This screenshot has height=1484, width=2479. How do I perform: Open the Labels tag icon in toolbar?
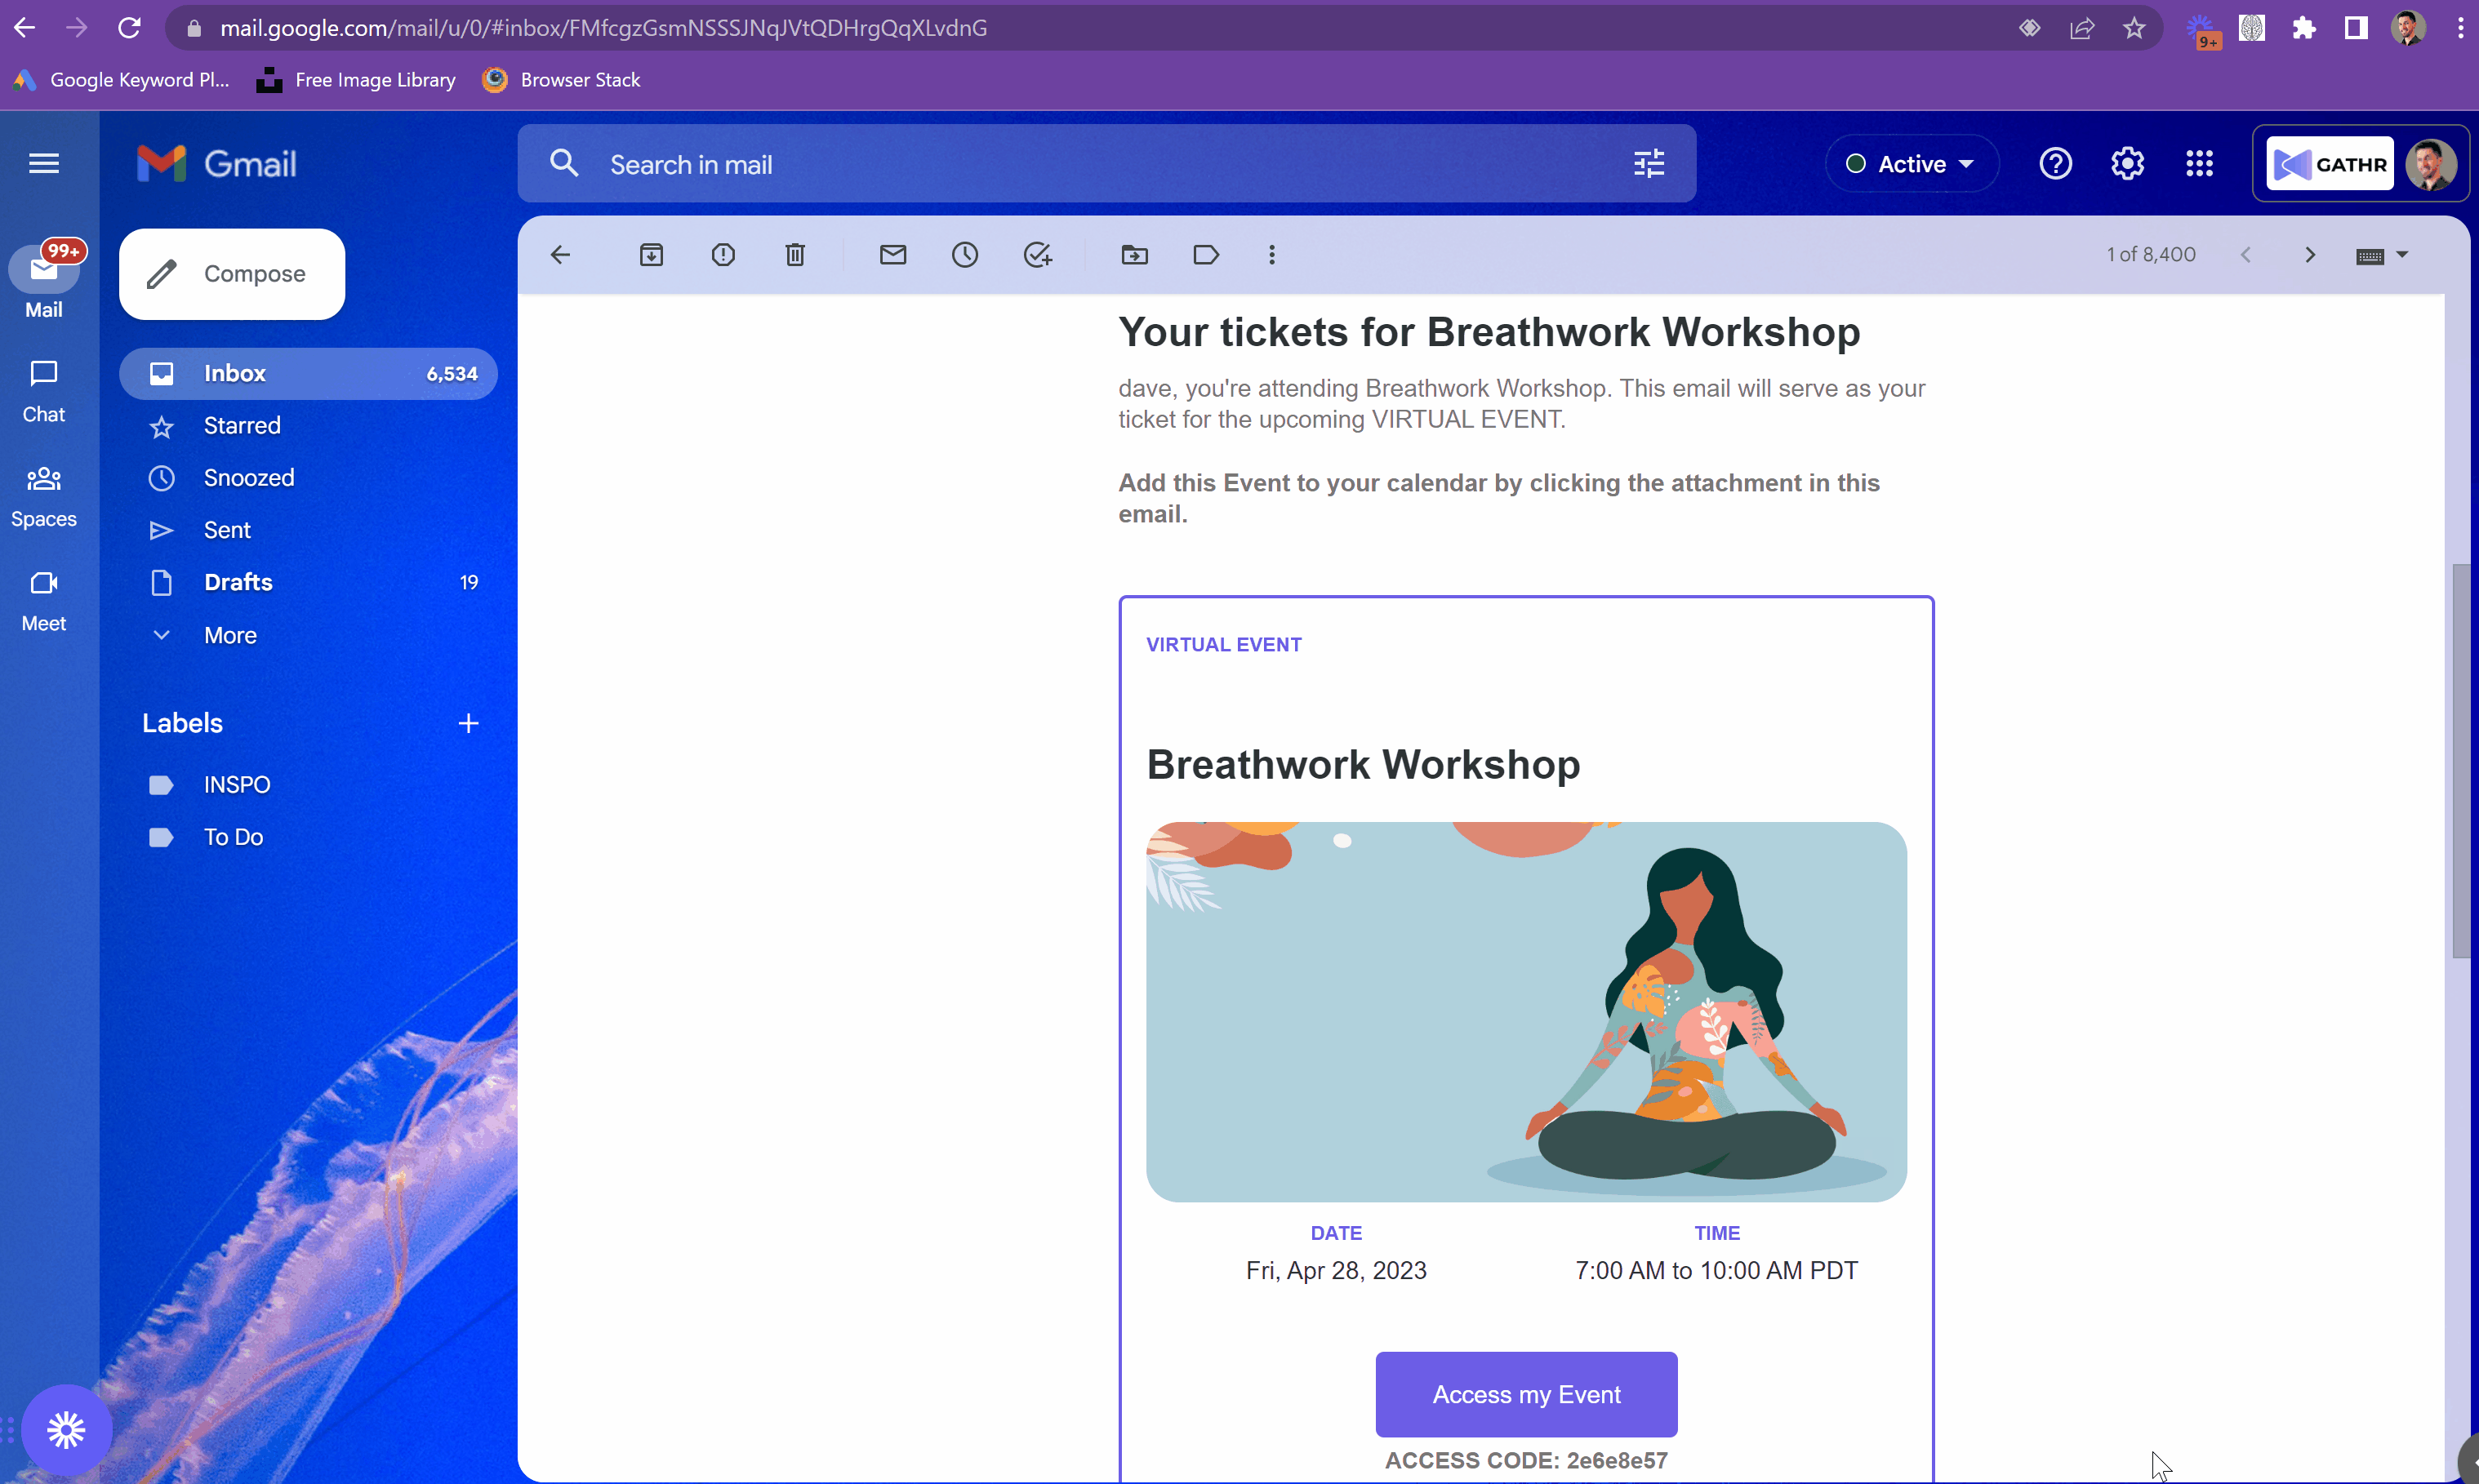click(x=1206, y=255)
